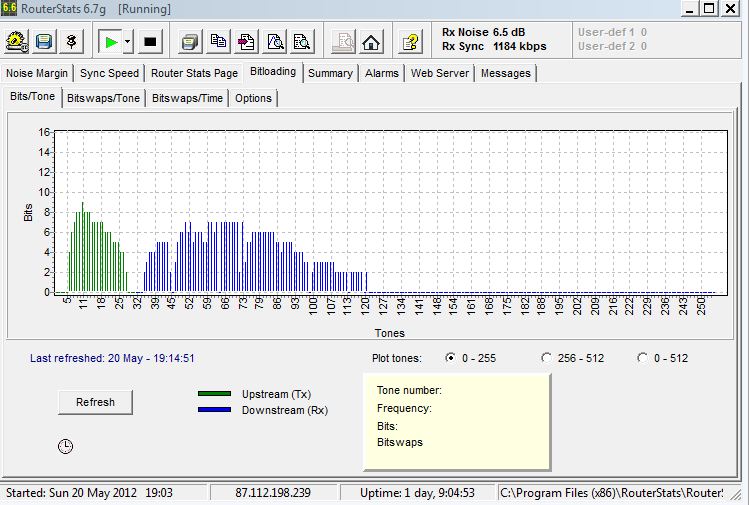
Task: Select the 0 - 255 plot tones option
Action: (x=450, y=358)
